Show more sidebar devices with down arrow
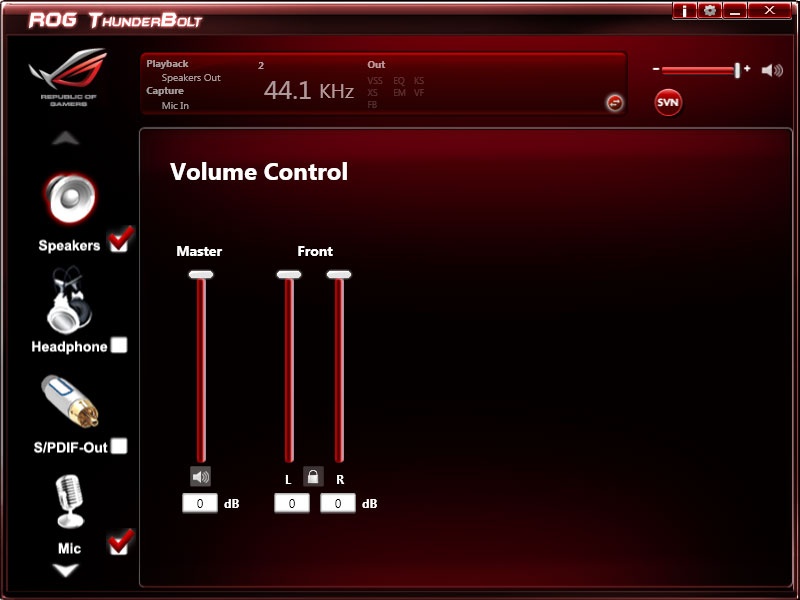Image resolution: width=800 pixels, height=600 pixels. click(66, 570)
